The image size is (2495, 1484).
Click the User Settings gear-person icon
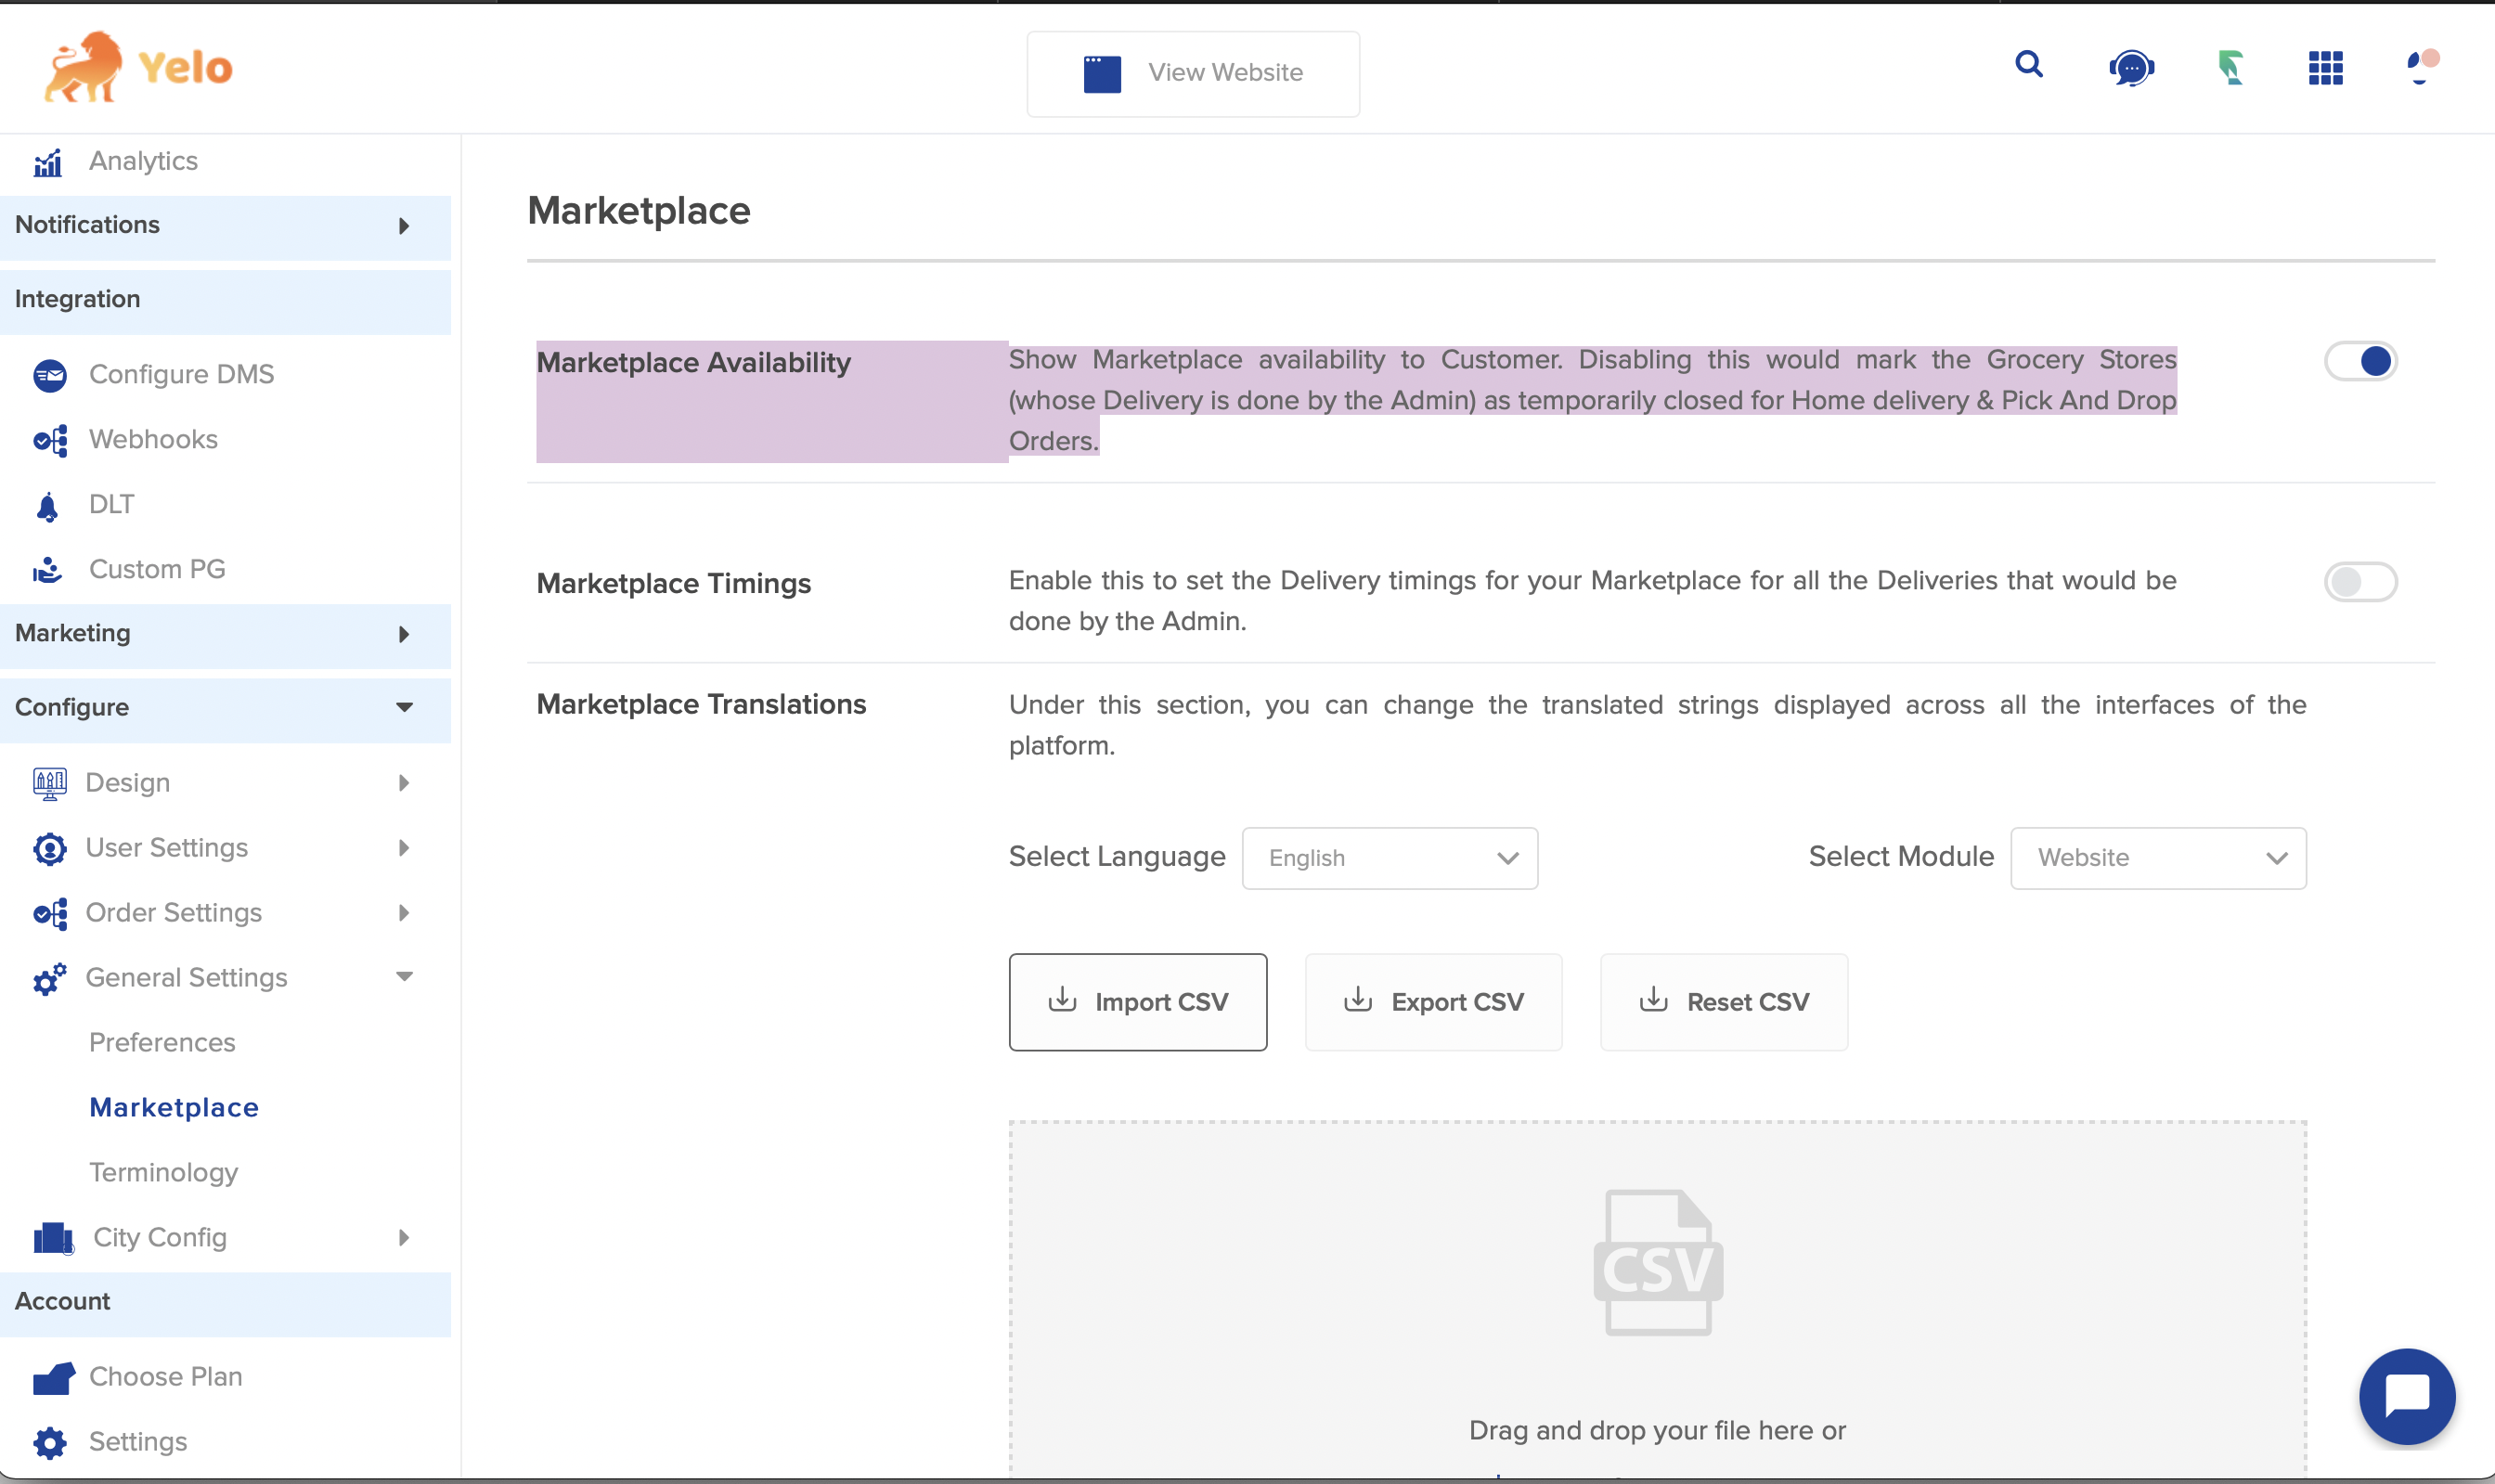coord(49,849)
